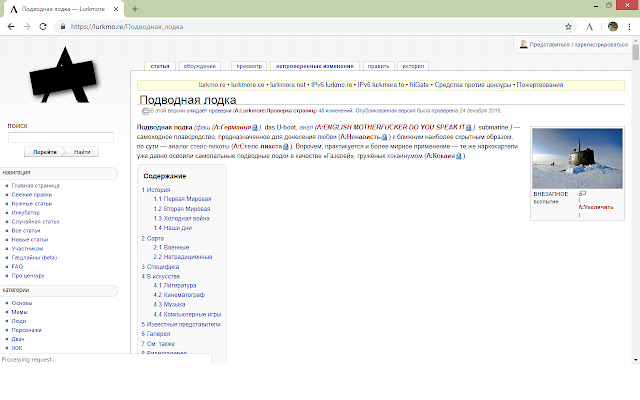Open Новые статьи link
Viewport: 640px width, 400px height.
pyautogui.click(x=30, y=239)
